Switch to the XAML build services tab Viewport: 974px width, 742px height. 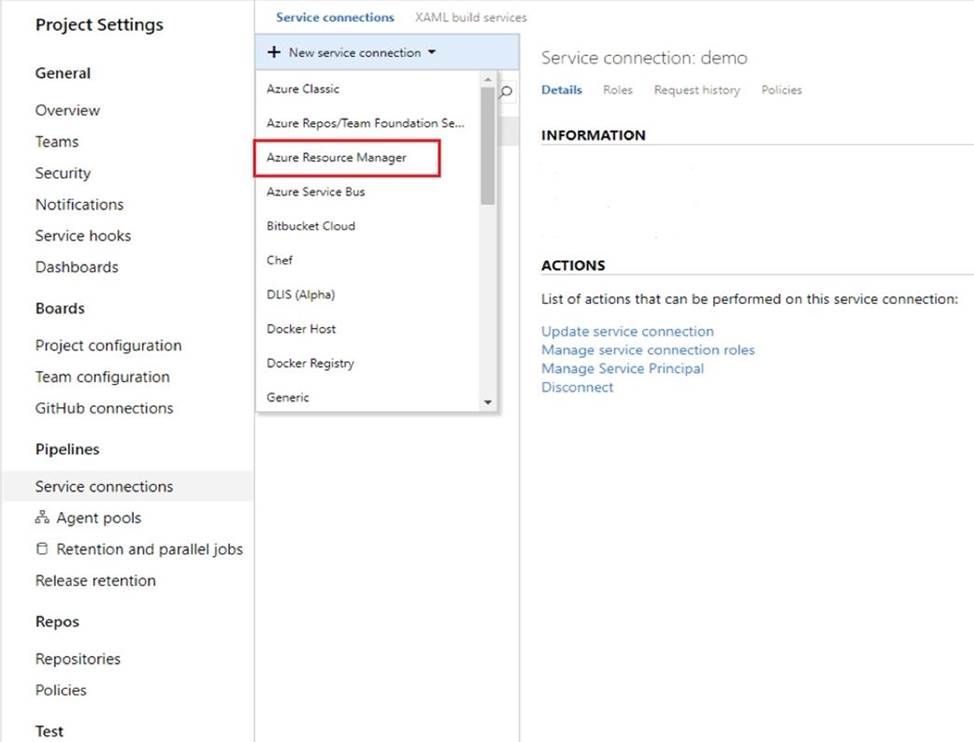pos(471,17)
